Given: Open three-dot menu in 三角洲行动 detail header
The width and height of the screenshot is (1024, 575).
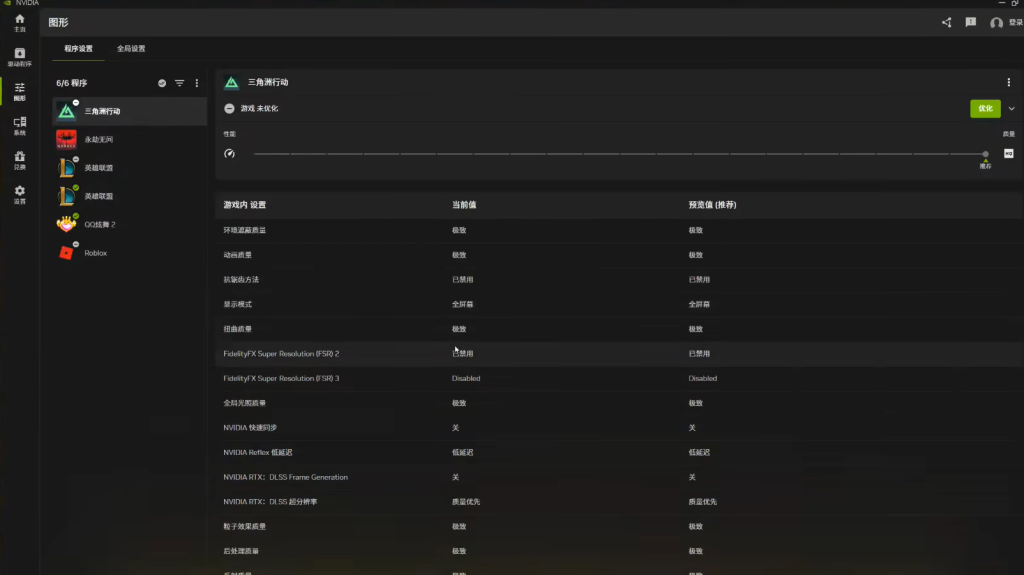Looking at the screenshot, I should (x=1008, y=82).
